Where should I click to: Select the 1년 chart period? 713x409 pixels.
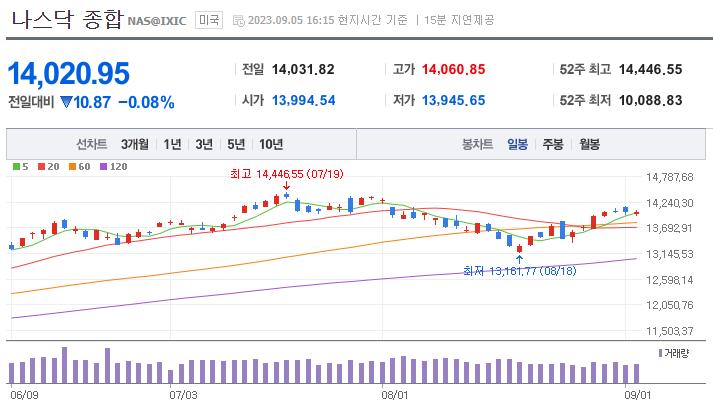click(172, 145)
